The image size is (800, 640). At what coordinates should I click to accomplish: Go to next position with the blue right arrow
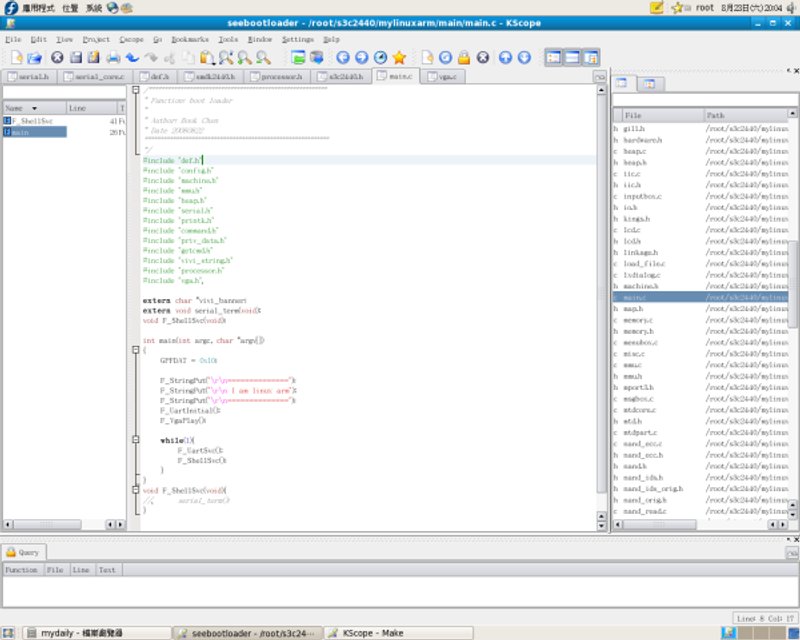362,58
